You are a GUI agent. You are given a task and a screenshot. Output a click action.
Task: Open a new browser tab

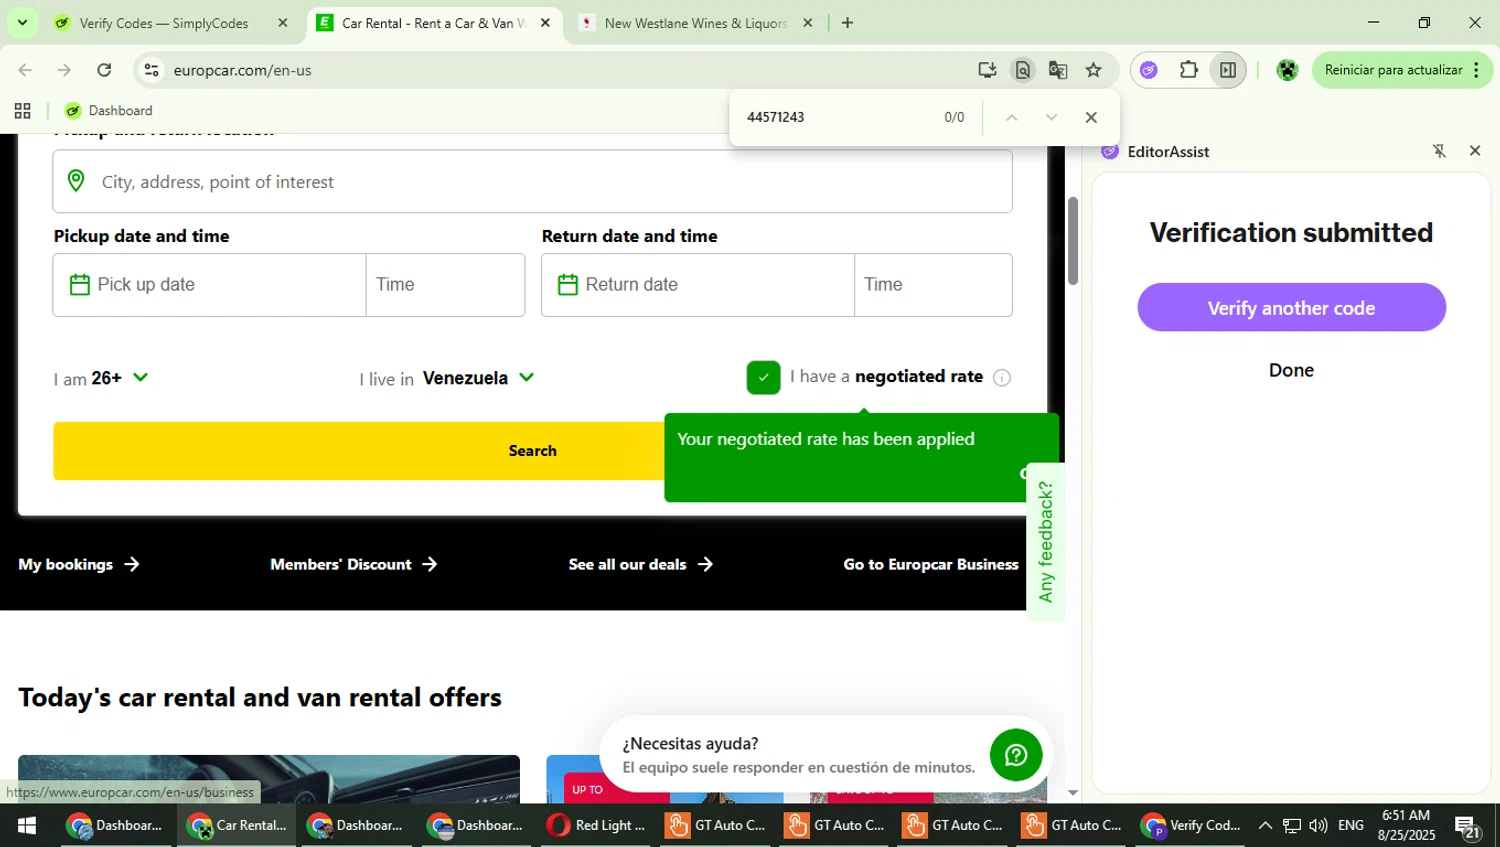coord(847,23)
